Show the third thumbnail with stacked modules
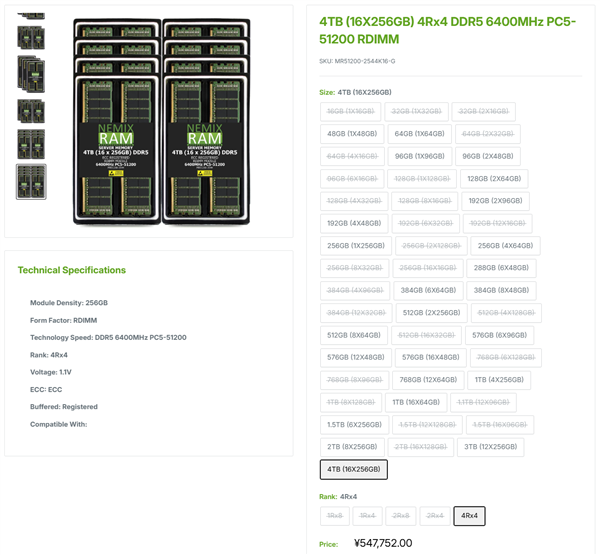The height and width of the screenshot is (555, 600). point(31,73)
